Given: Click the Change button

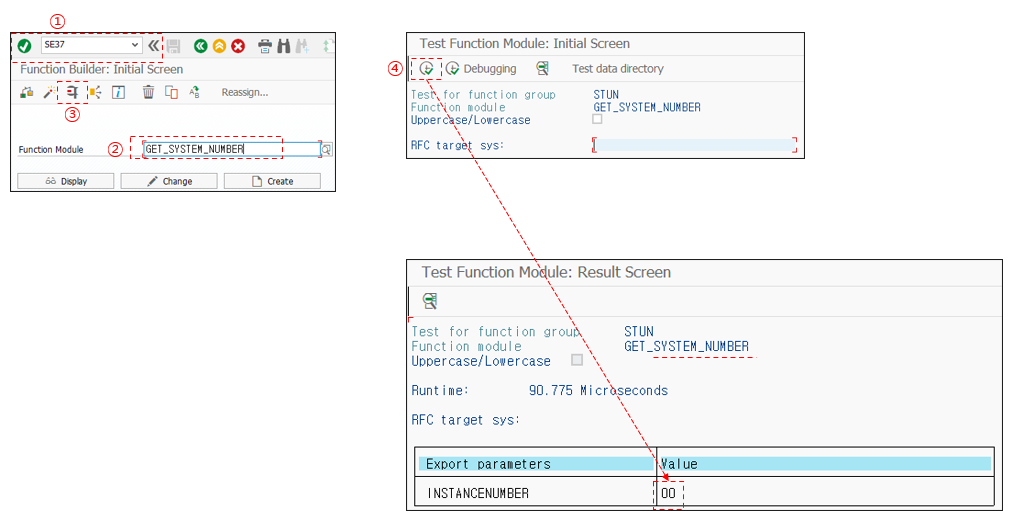Looking at the screenshot, I should point(169,181).
